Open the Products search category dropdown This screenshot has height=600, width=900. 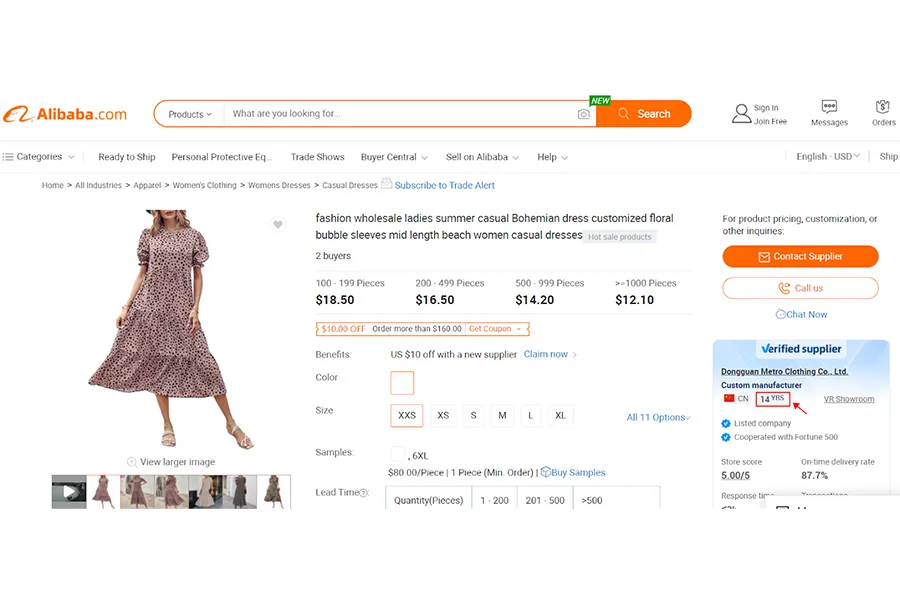tap(189, 114)
